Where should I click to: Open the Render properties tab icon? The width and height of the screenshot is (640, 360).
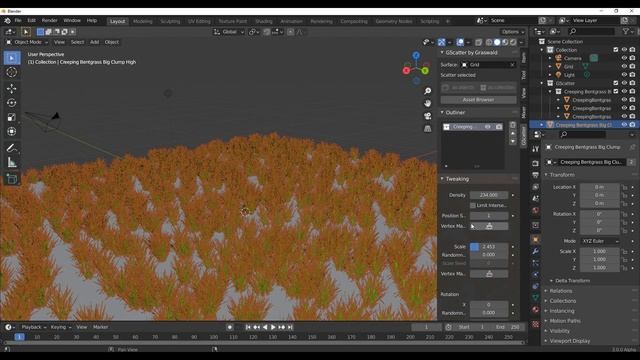(x=536, y=163)
